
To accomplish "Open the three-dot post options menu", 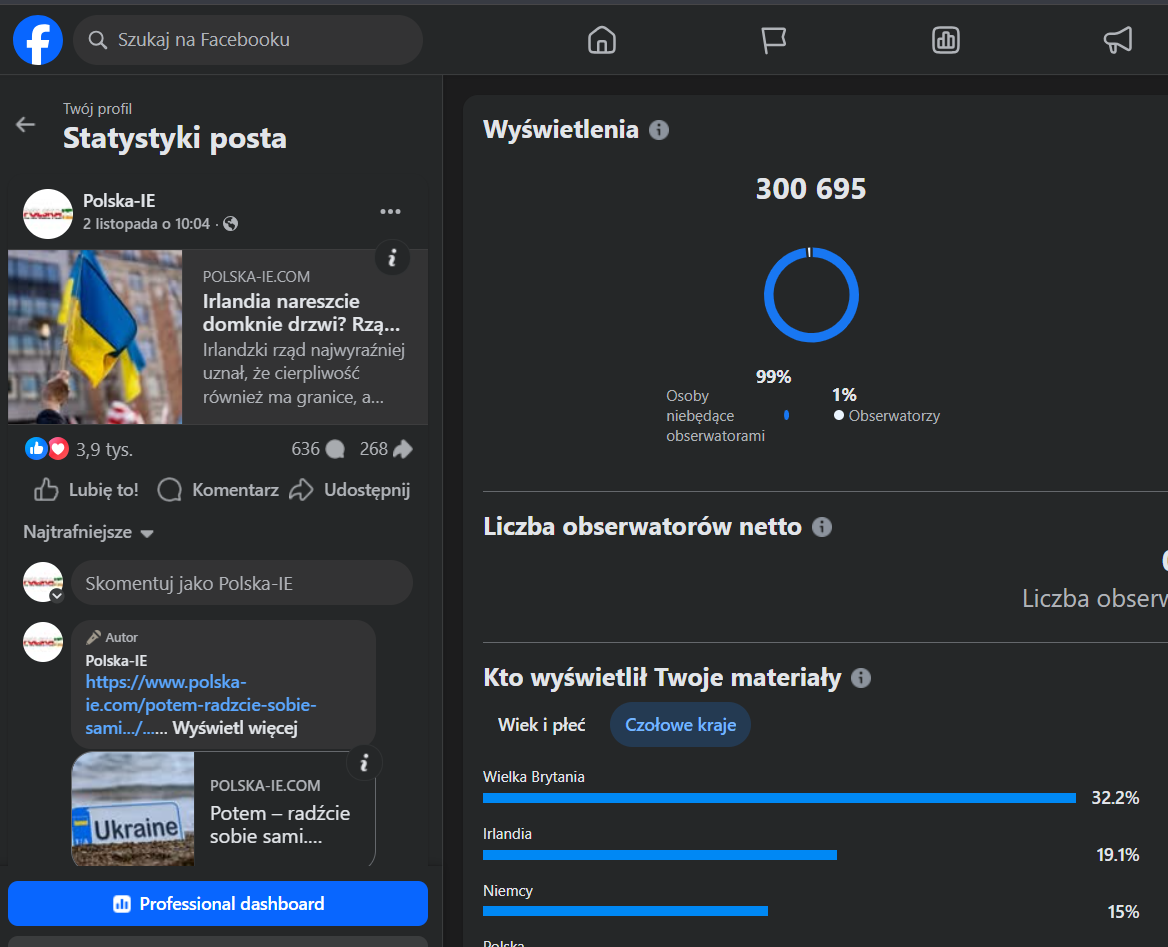I will tap(390, 212).
